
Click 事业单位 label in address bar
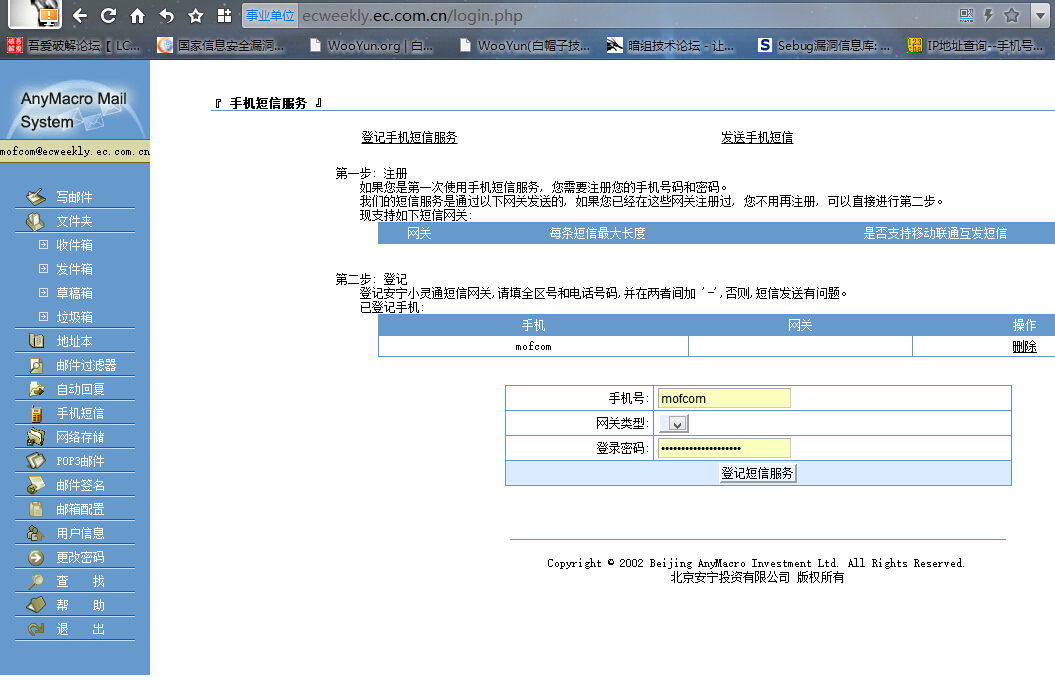[270, 15]
